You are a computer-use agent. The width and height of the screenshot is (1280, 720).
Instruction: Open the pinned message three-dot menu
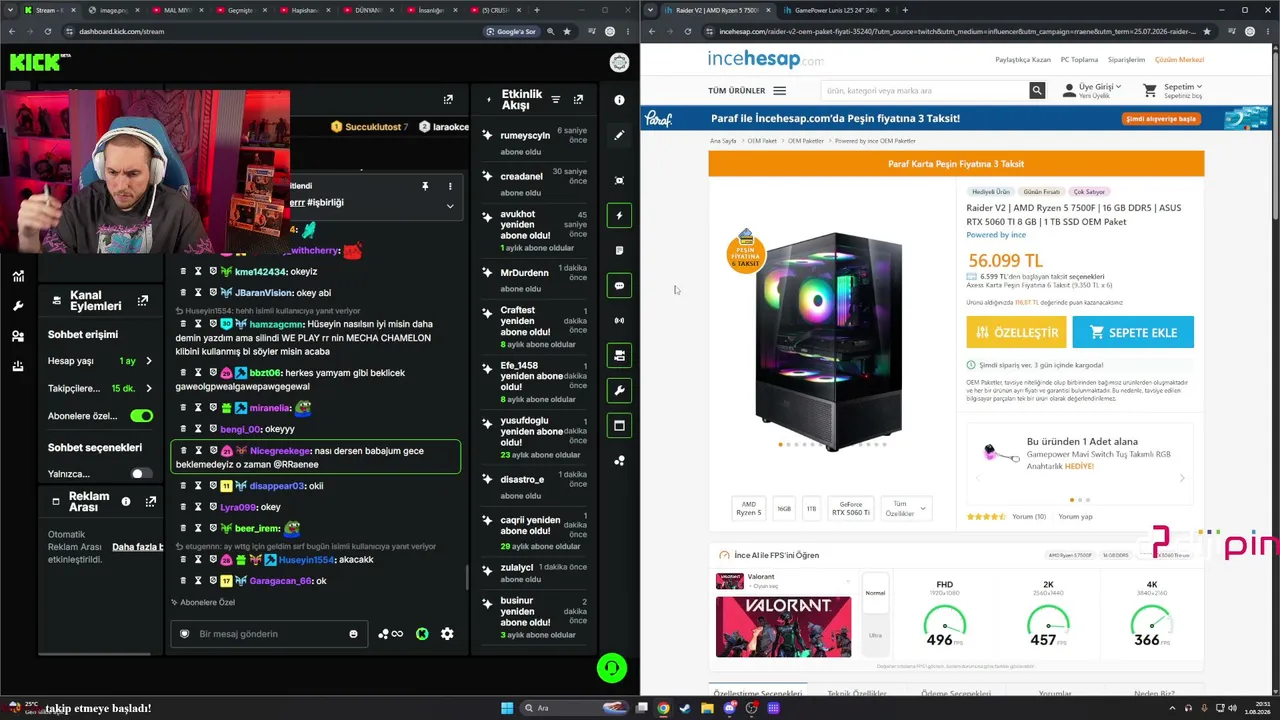tap(450, 186)
